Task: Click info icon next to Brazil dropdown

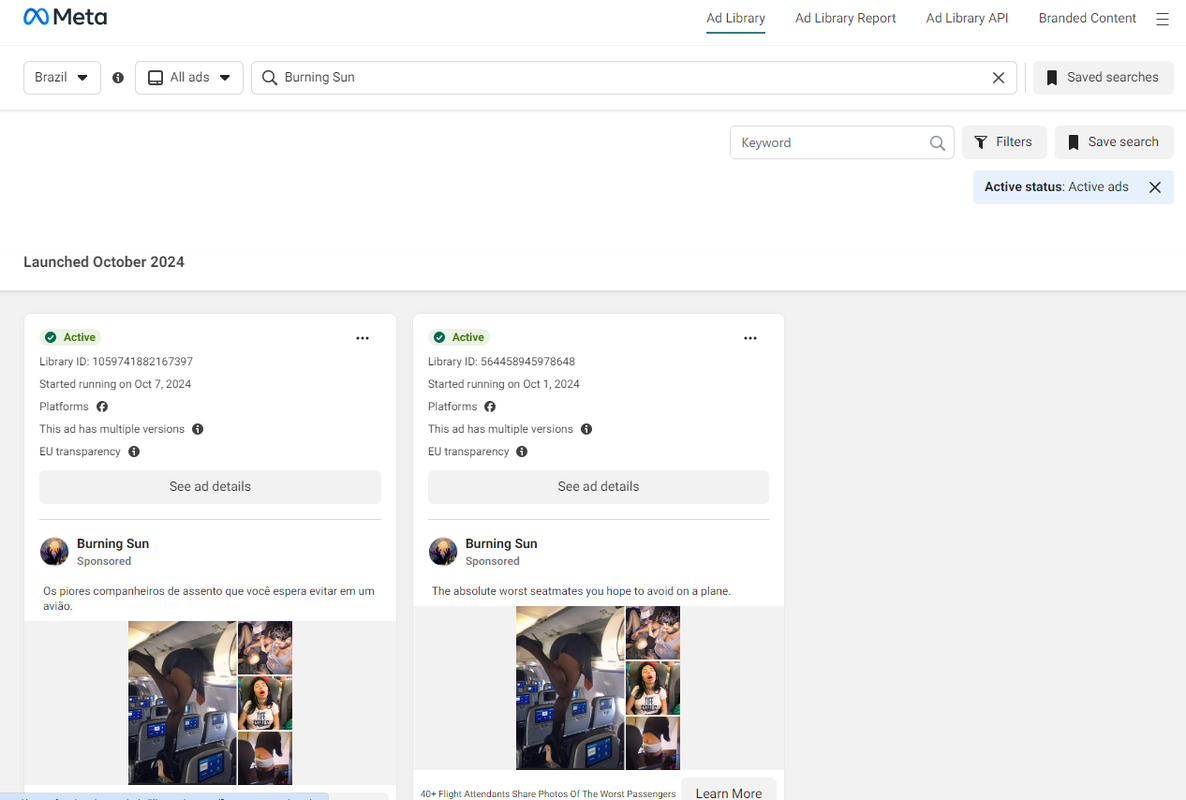Action: pyautogui.click(x=118, y=78)
